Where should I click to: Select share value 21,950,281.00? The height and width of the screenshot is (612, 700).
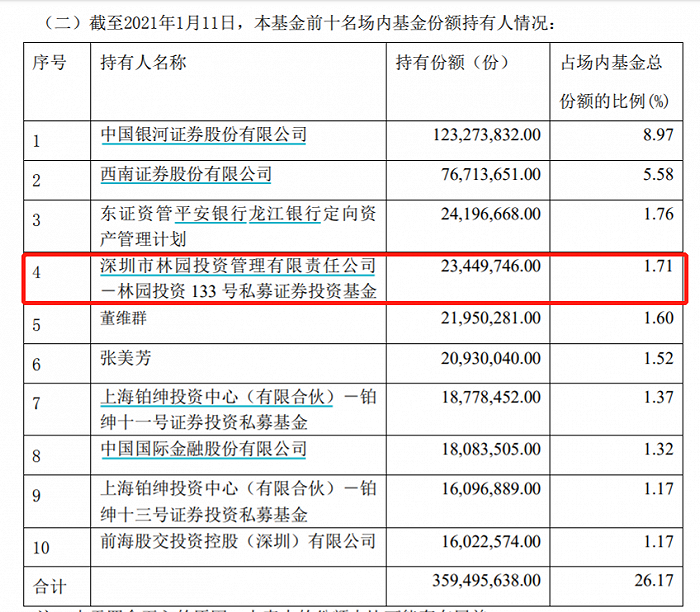(491, 318)
